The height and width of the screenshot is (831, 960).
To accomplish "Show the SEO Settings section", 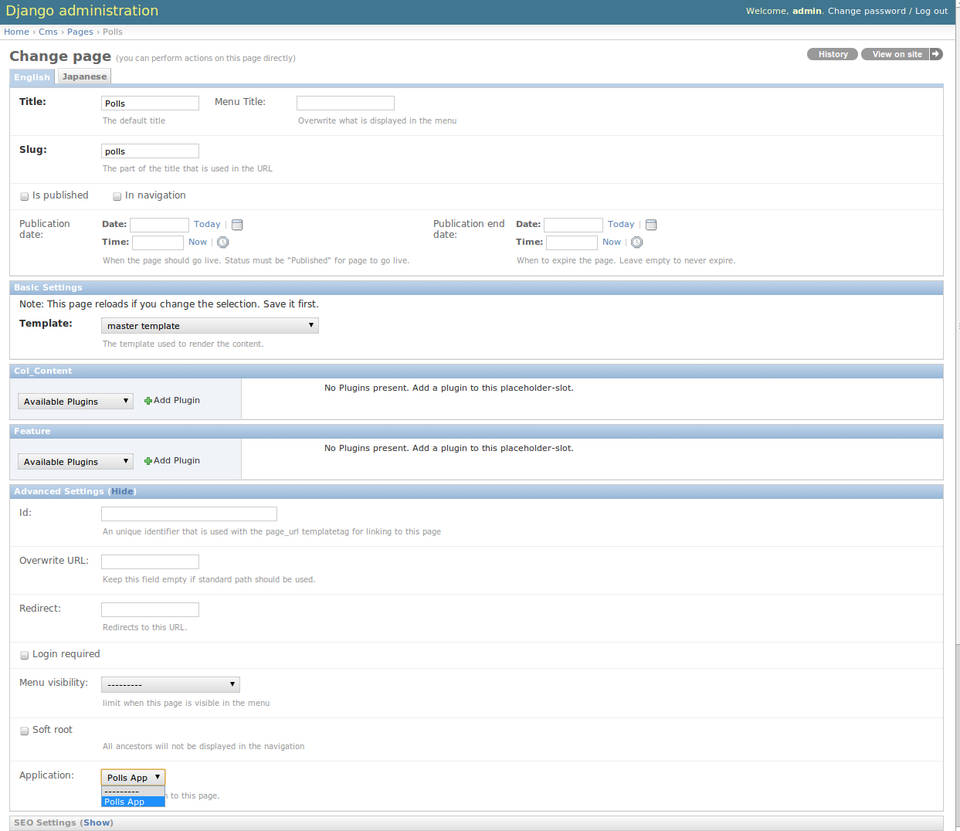I will [97, 823].
